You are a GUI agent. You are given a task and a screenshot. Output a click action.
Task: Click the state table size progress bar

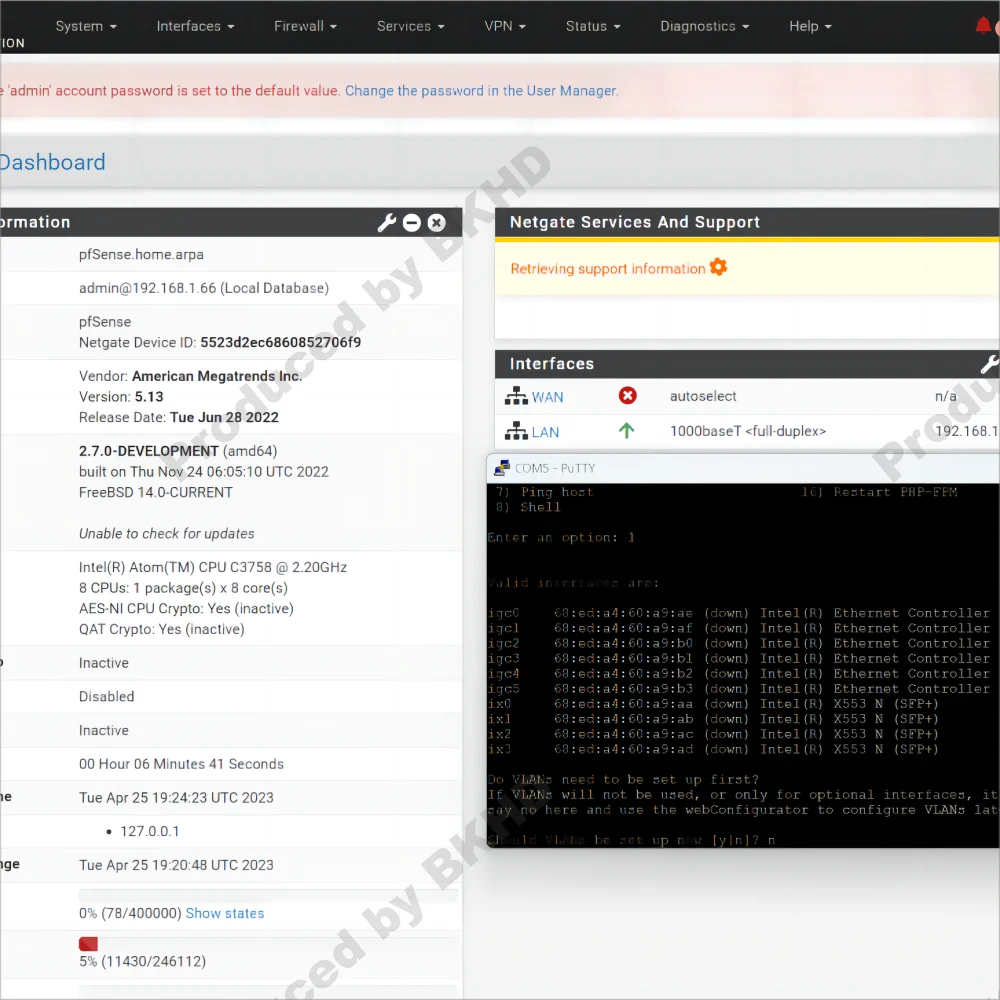268,896
